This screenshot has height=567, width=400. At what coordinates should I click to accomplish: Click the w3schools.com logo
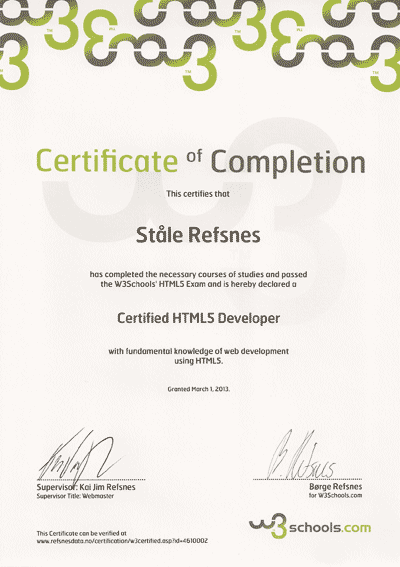[310, 527]
